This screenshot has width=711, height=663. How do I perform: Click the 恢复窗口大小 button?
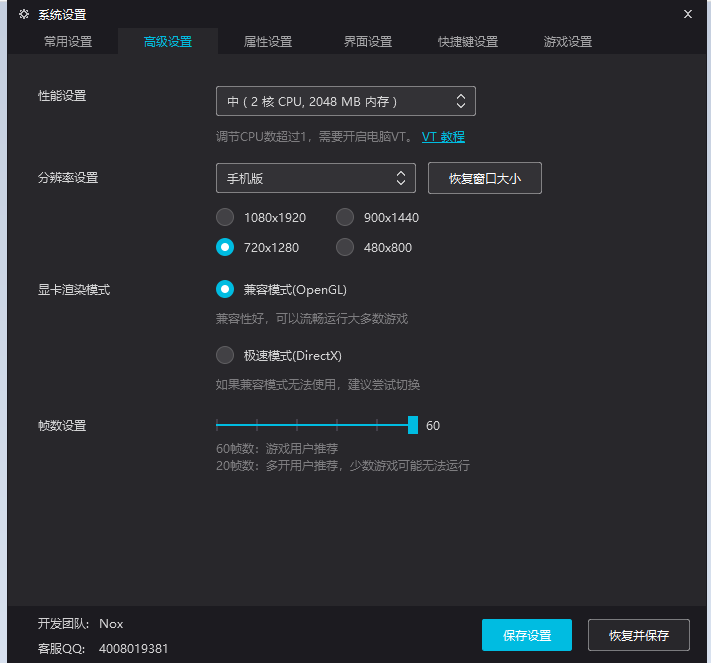click(x=485, y=178)
